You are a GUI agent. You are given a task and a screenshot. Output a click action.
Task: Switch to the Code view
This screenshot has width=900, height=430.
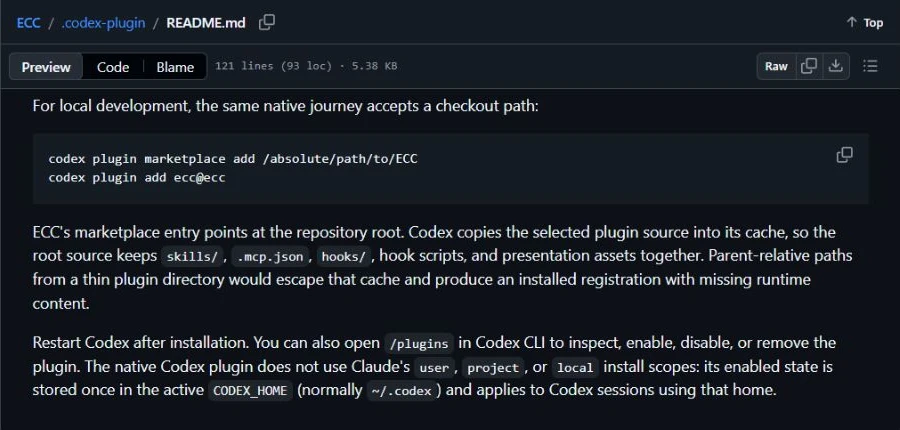point(112,67)
